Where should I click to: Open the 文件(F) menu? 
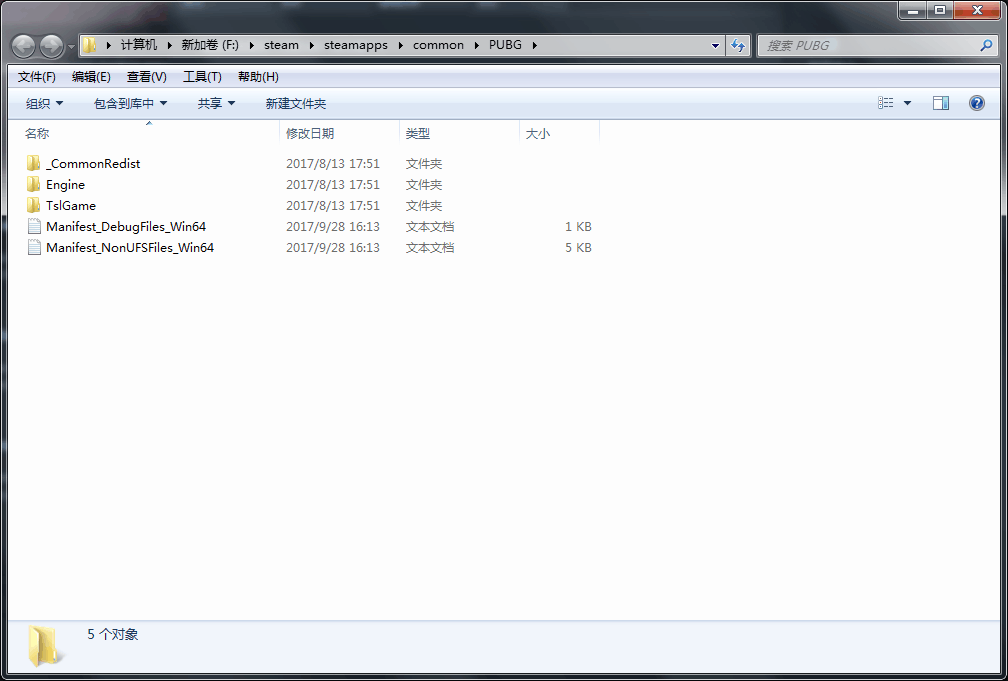(x=37, y=77)
